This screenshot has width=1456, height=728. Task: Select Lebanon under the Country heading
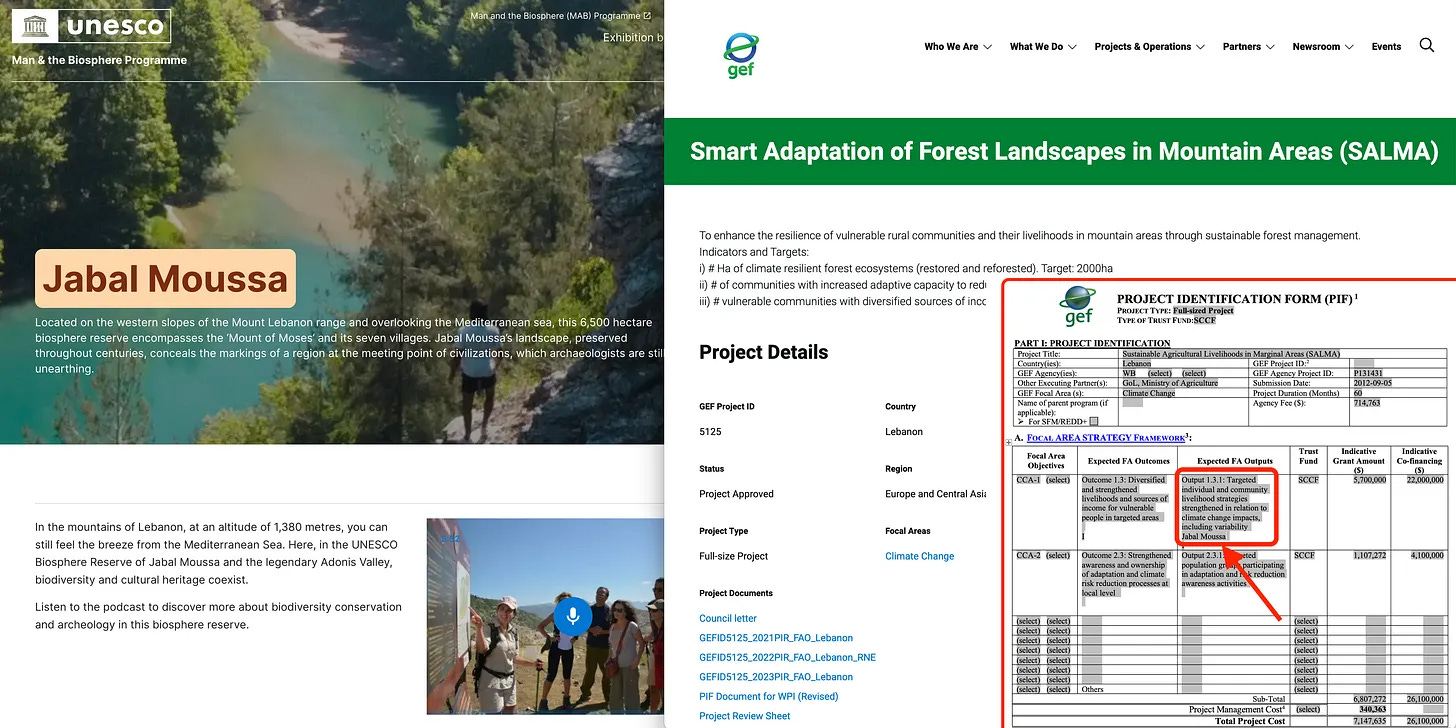point(904,432)
